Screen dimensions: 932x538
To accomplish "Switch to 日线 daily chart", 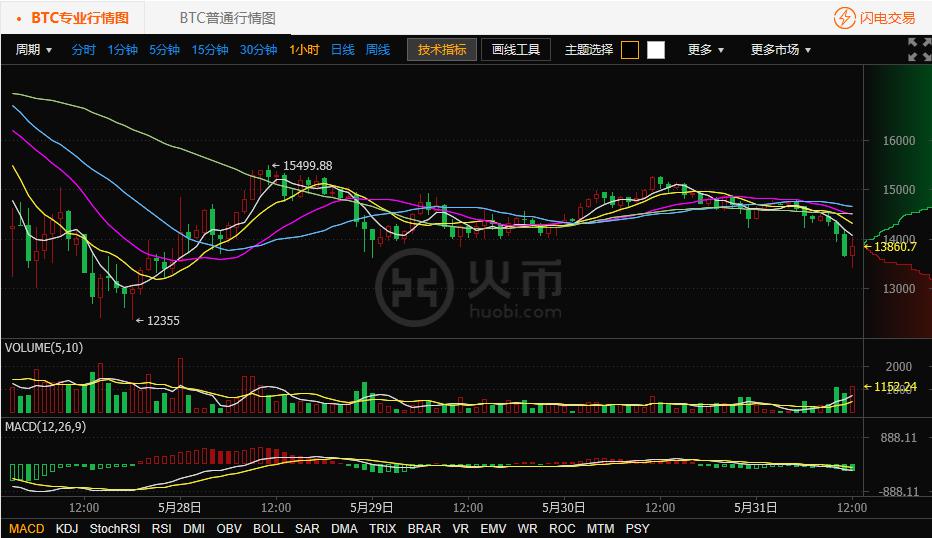I will pyautogui.click(x=342, y=50).
